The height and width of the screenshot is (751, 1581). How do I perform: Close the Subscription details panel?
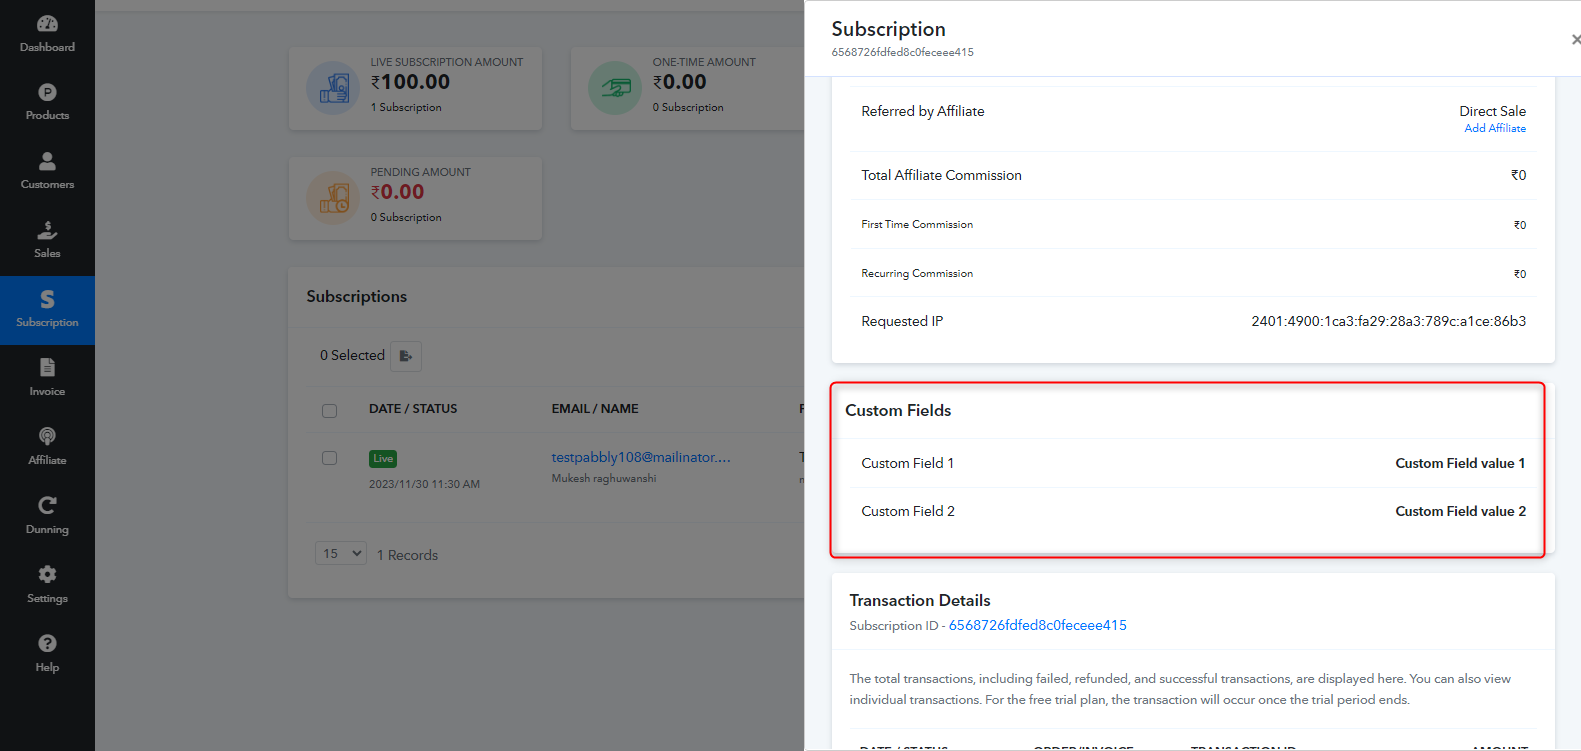1575,40
